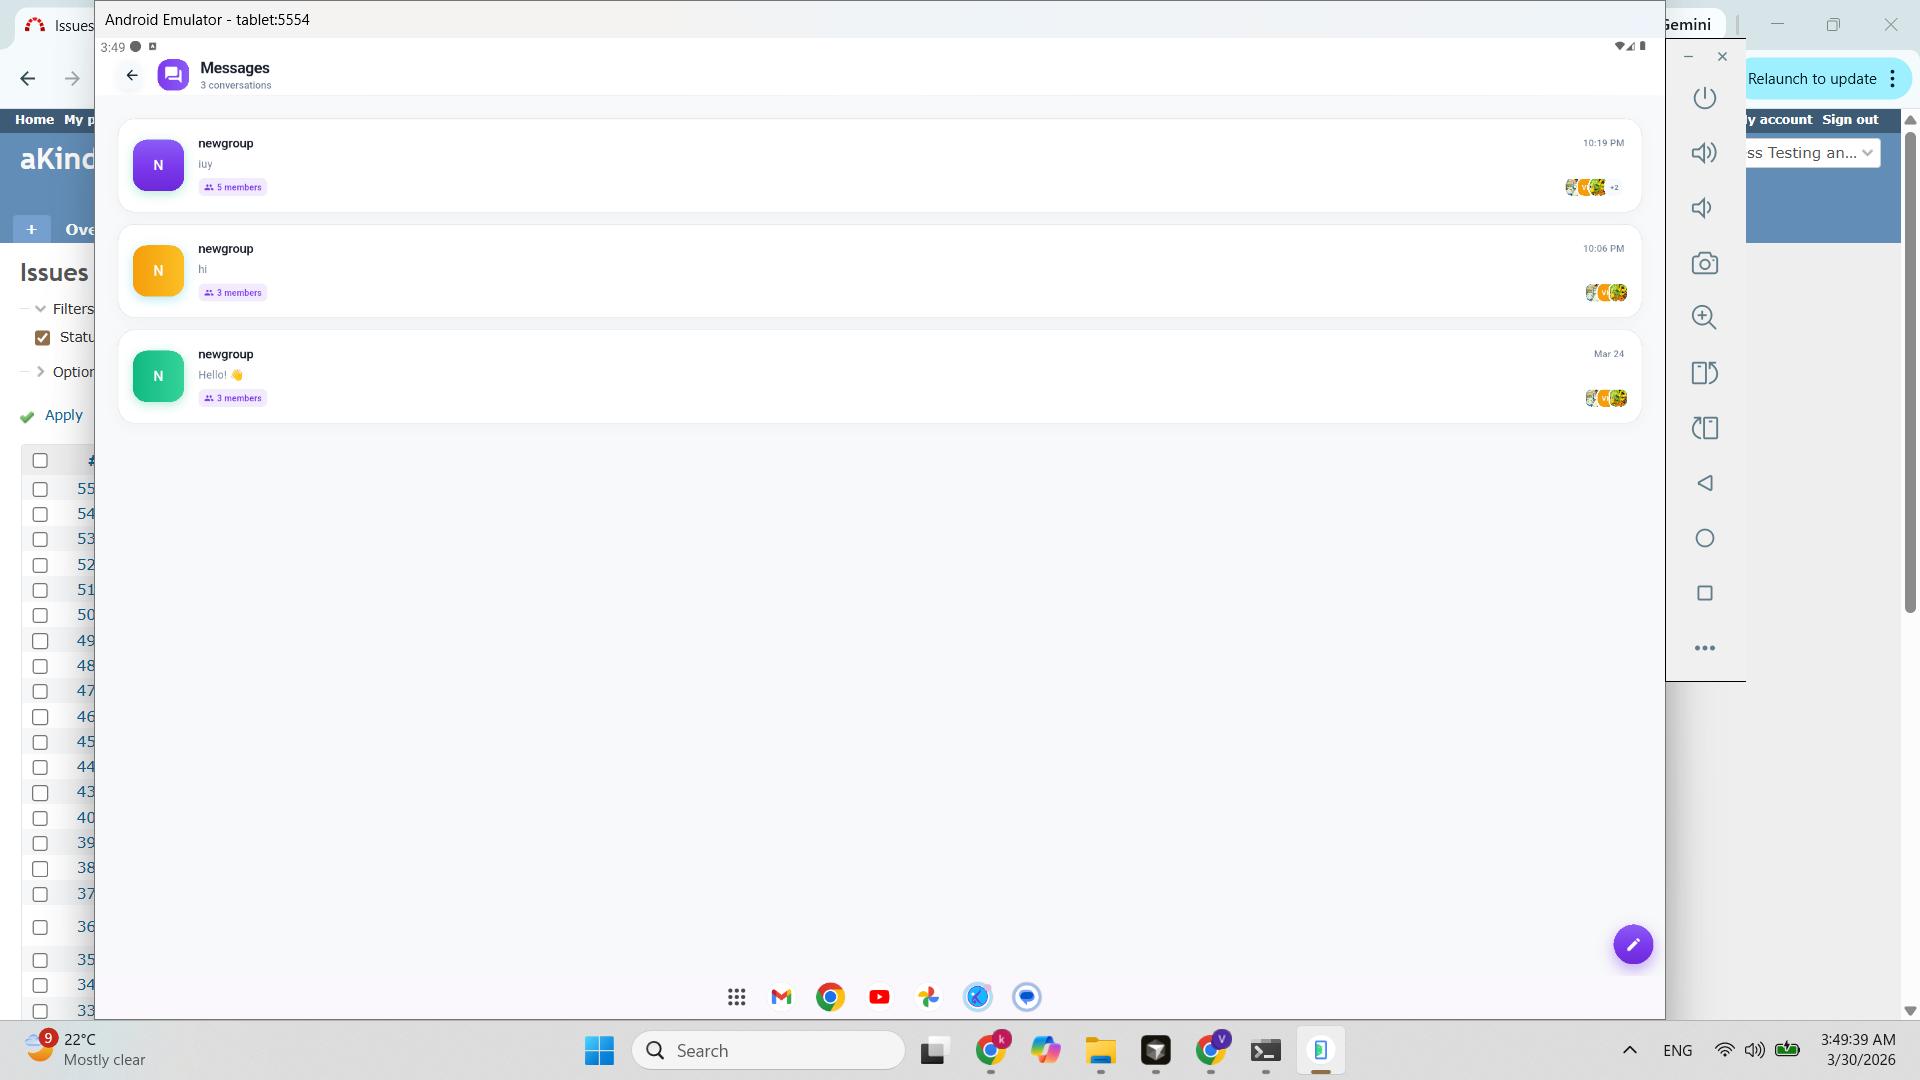The height and width of the screenshot is (1080, 1920).
Task: Click the Sign out link
Action: [1849, 119]
